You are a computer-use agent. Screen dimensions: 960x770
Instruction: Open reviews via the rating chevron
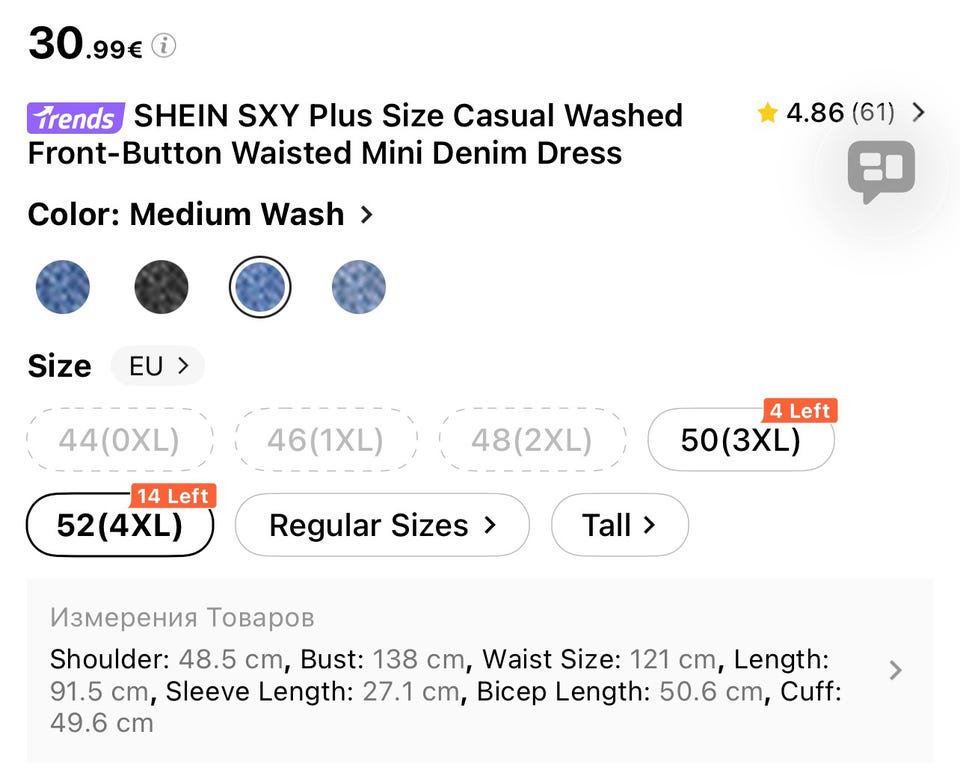point(919,113)
